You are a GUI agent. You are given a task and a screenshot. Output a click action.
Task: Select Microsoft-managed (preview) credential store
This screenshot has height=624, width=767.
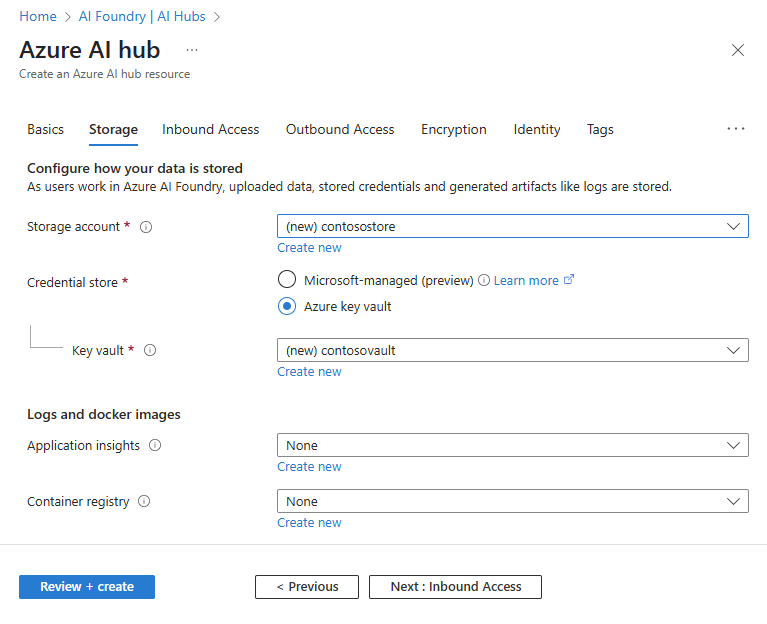(x=287, y=280)
